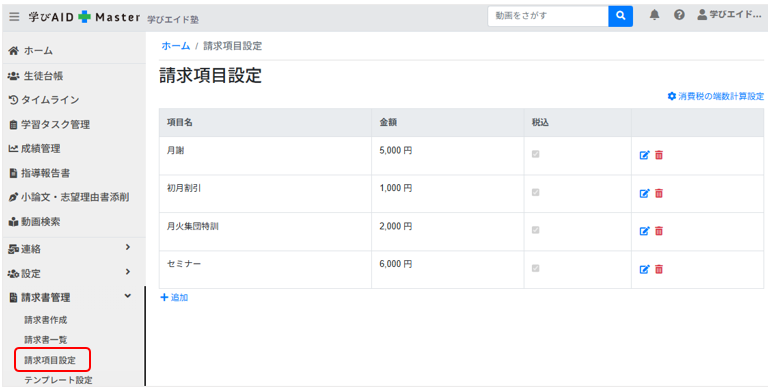Open the notifications bell icon
The width and height of the screenshot is (768, 390).
point(654,15)
